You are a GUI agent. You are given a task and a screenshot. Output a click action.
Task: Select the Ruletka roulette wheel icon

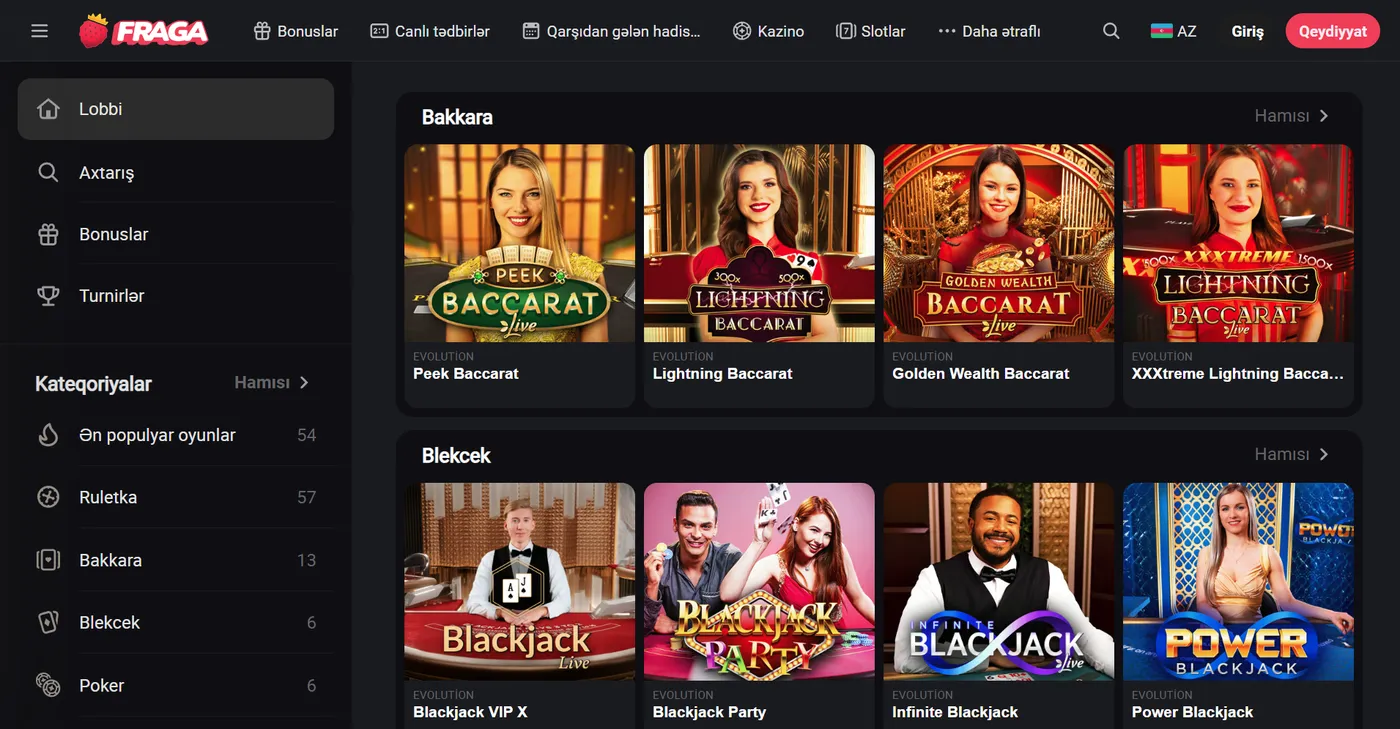pos(48,497)
